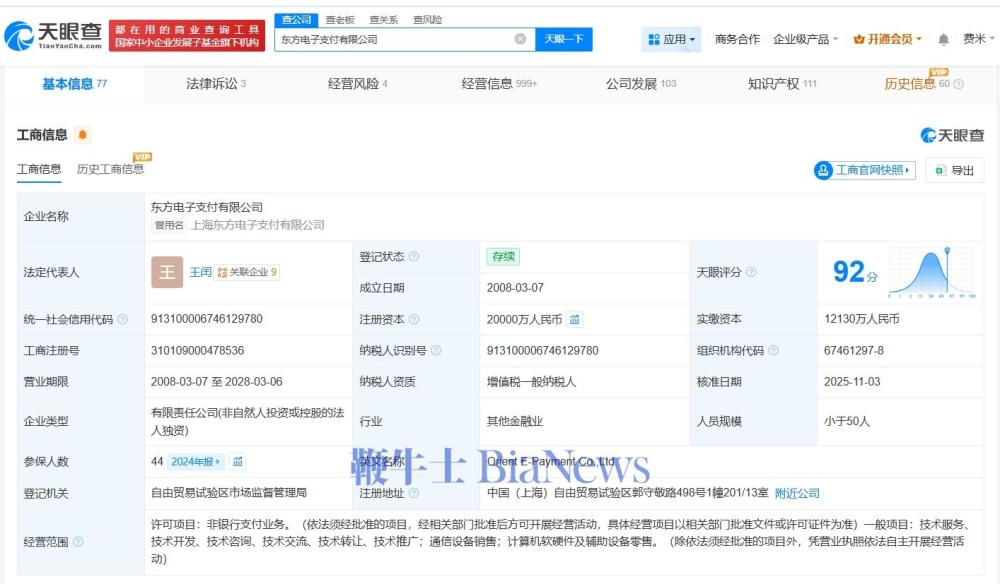Click the 关联企业 9 badge
This screenshot has height=584, width=1000.
click(247, 272)
